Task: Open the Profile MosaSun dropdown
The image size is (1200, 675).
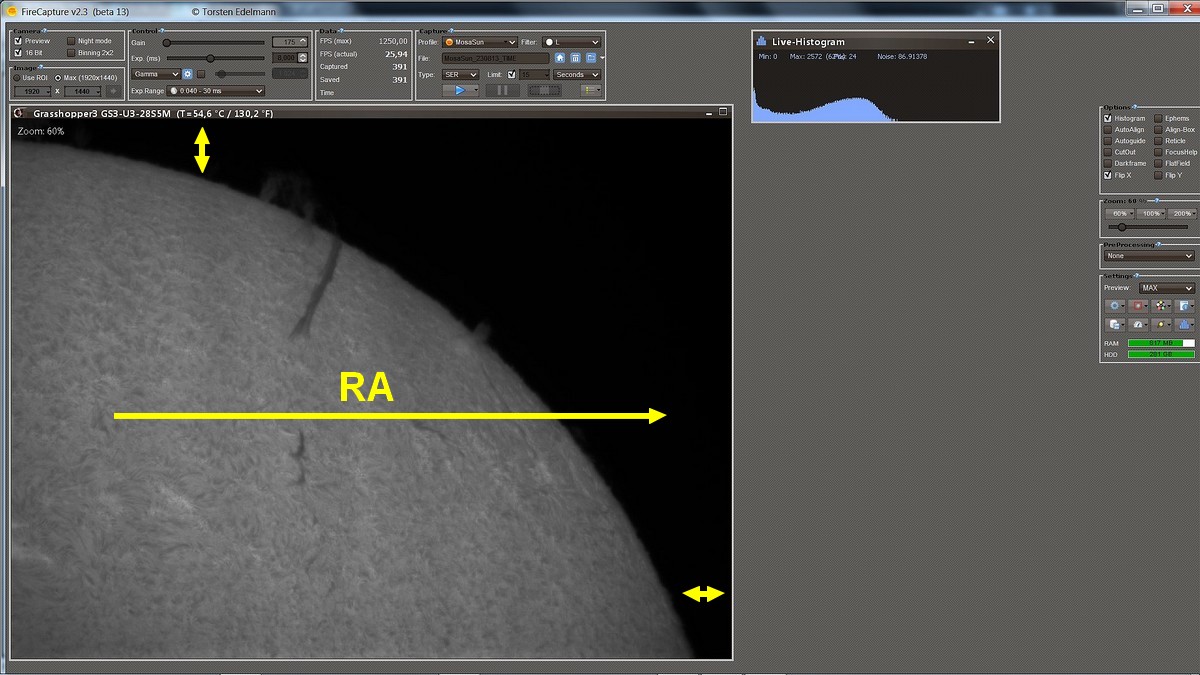Action: 479,42
